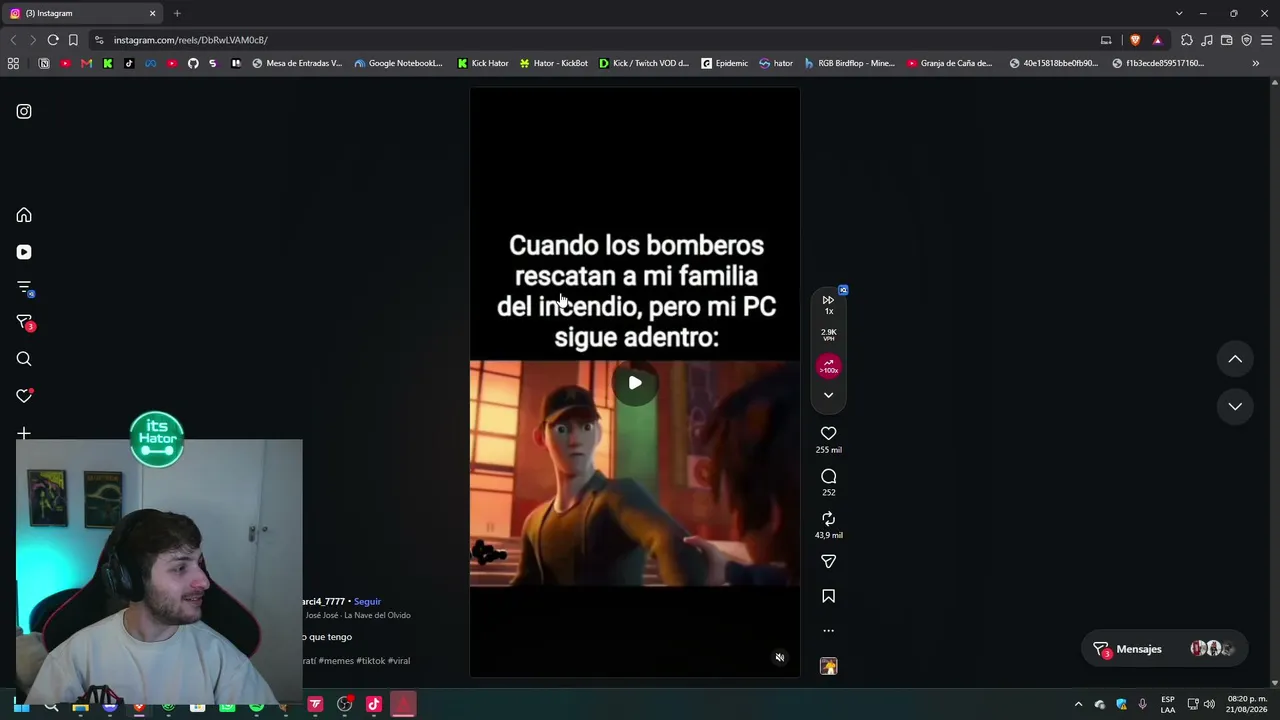The width and height of the screenshot is (1280, 720).
Task: Open the reel's three-dot more options
Action: [828, 631]
